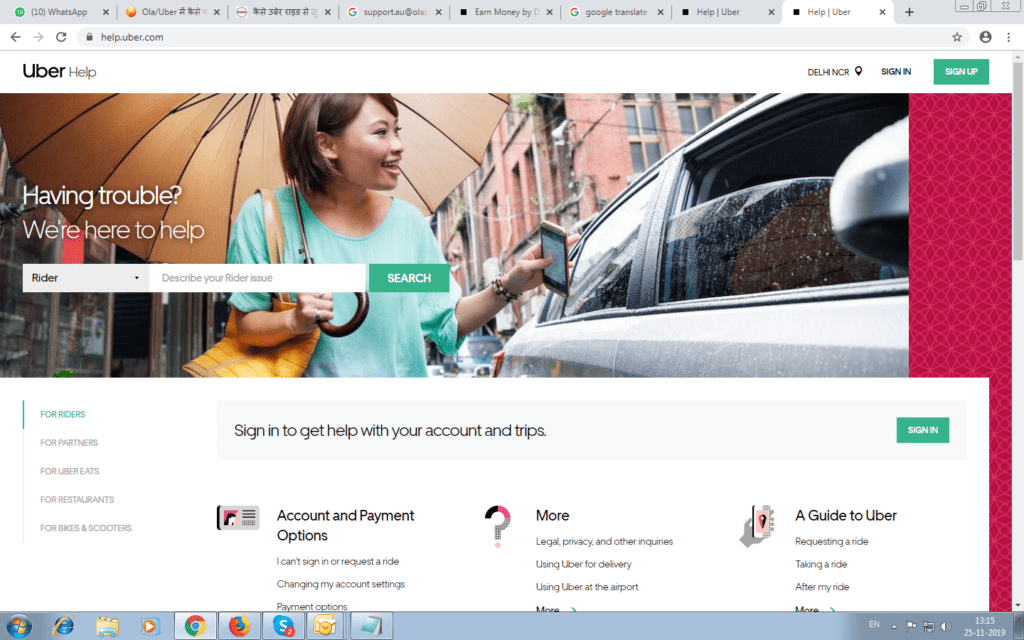The height and width of the screenshot is (640, 1024).
Task: Click the Account and Payment Options card icon
Action: click(x=238, y=518)
